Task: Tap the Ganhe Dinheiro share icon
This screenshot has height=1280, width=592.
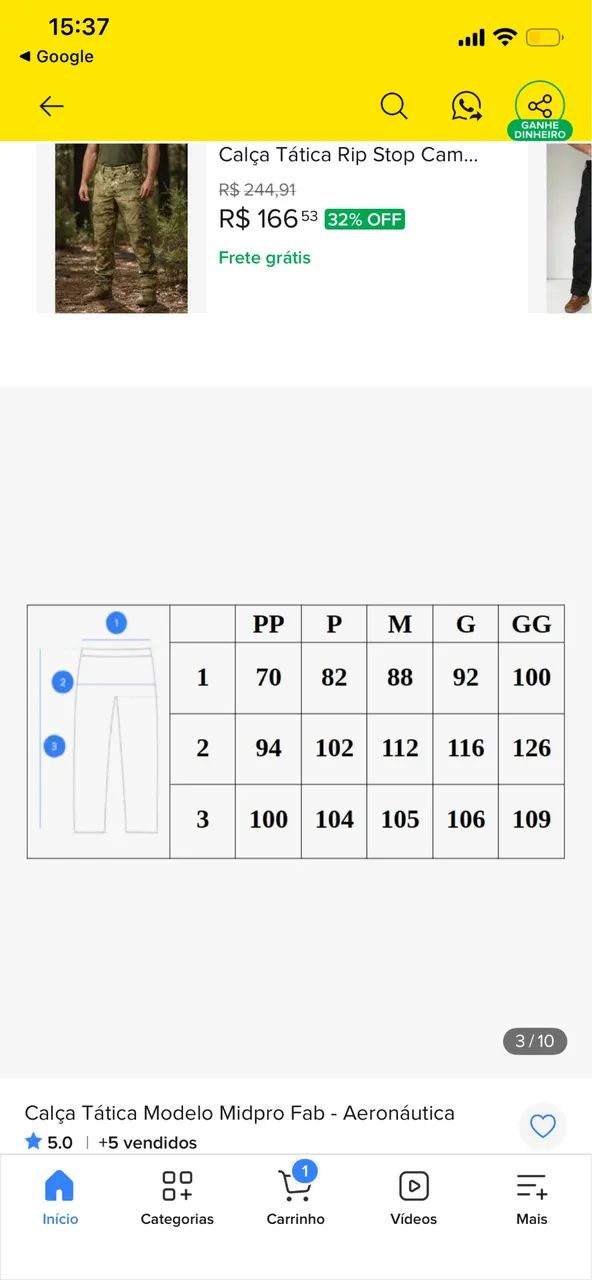Action: [540, 110]
